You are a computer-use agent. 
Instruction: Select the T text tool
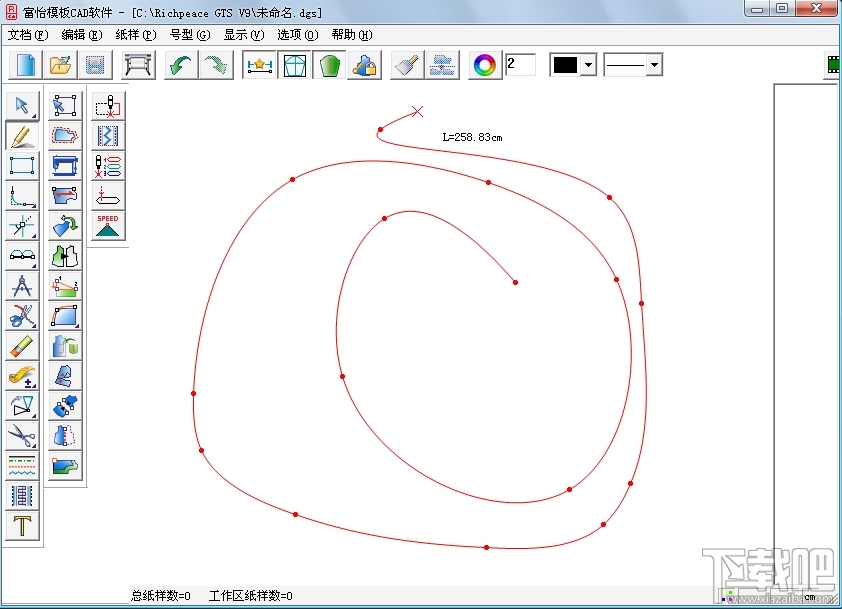pyautogui.click(x=22, y=526)
